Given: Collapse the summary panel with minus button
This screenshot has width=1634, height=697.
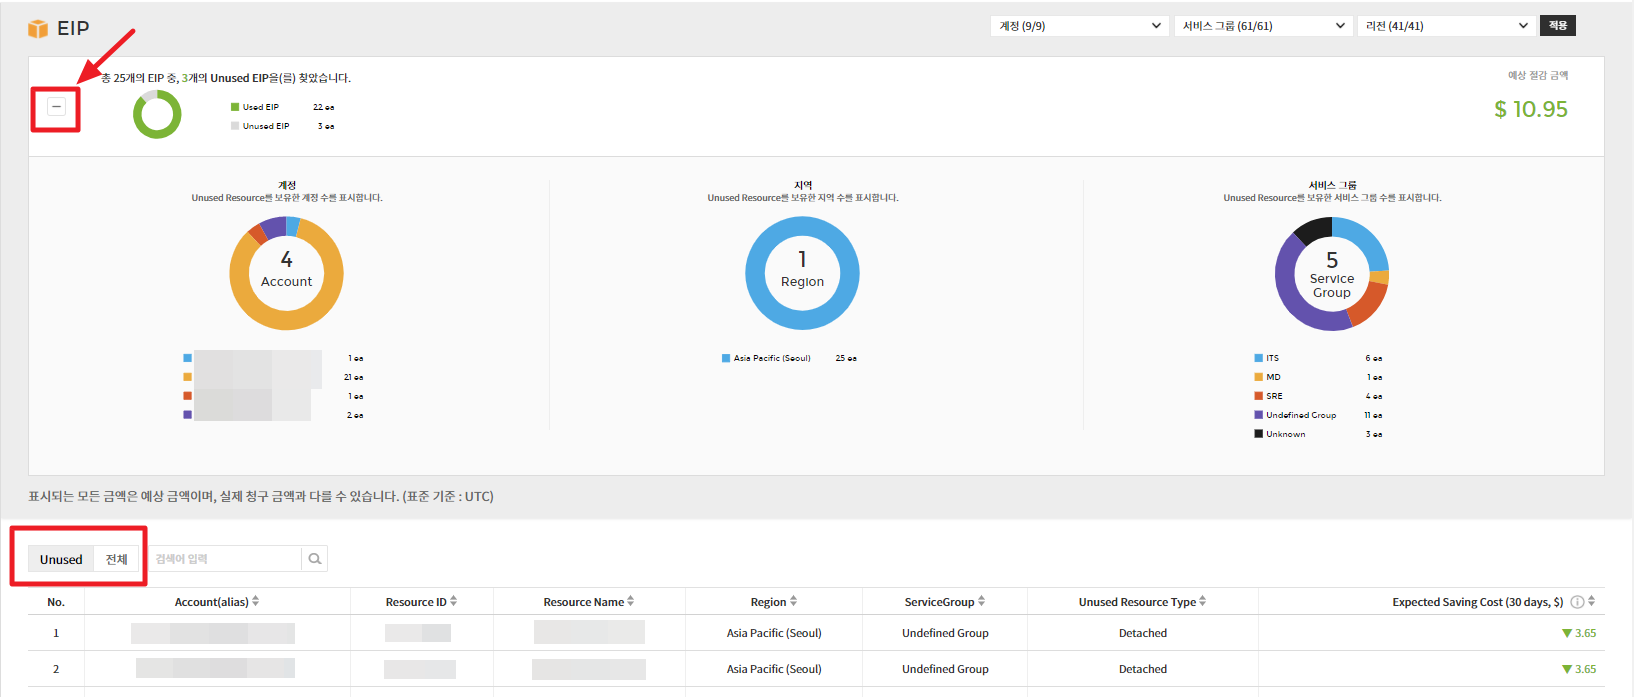Looking at the screenshot, I should pos(57,107).
